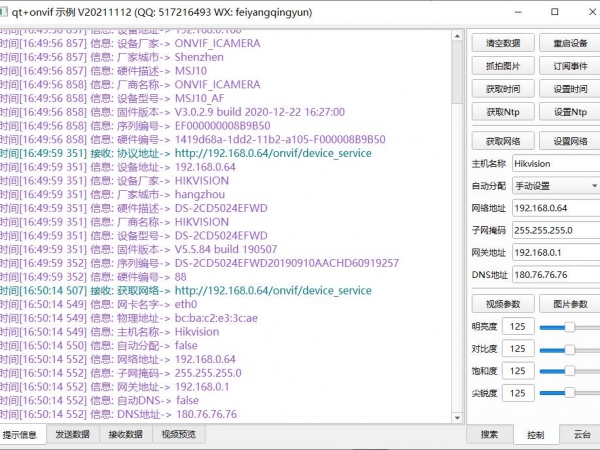Screen dimensions: 600x450
Task: Switch to the 发送数据 tab
Action: click(x=72, y=435)
